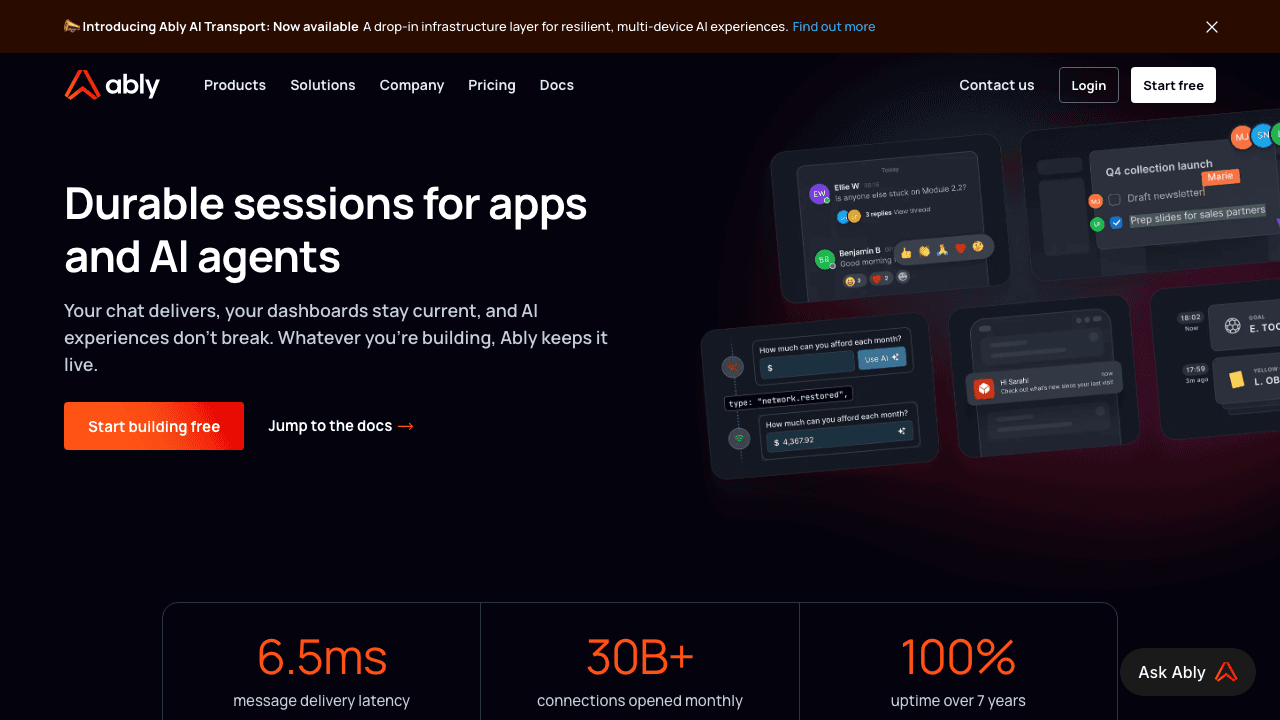Open Docs from the top navigation

click(556, 85)
